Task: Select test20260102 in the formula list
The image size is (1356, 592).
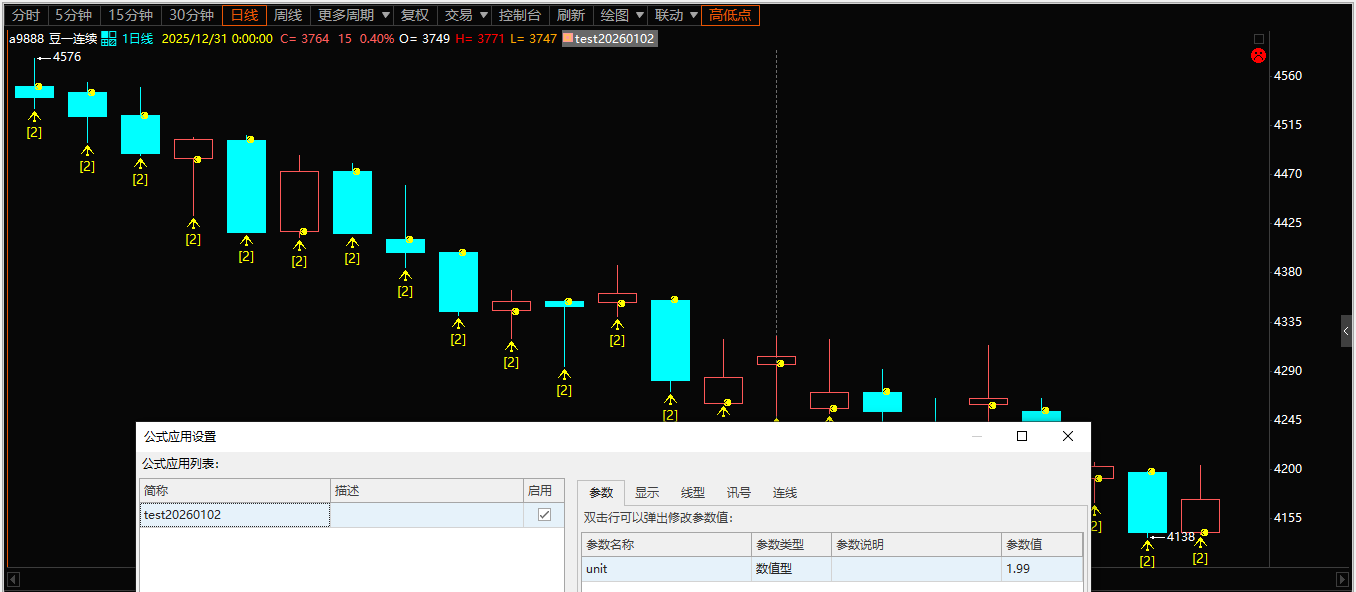Action: pos(234,515)
